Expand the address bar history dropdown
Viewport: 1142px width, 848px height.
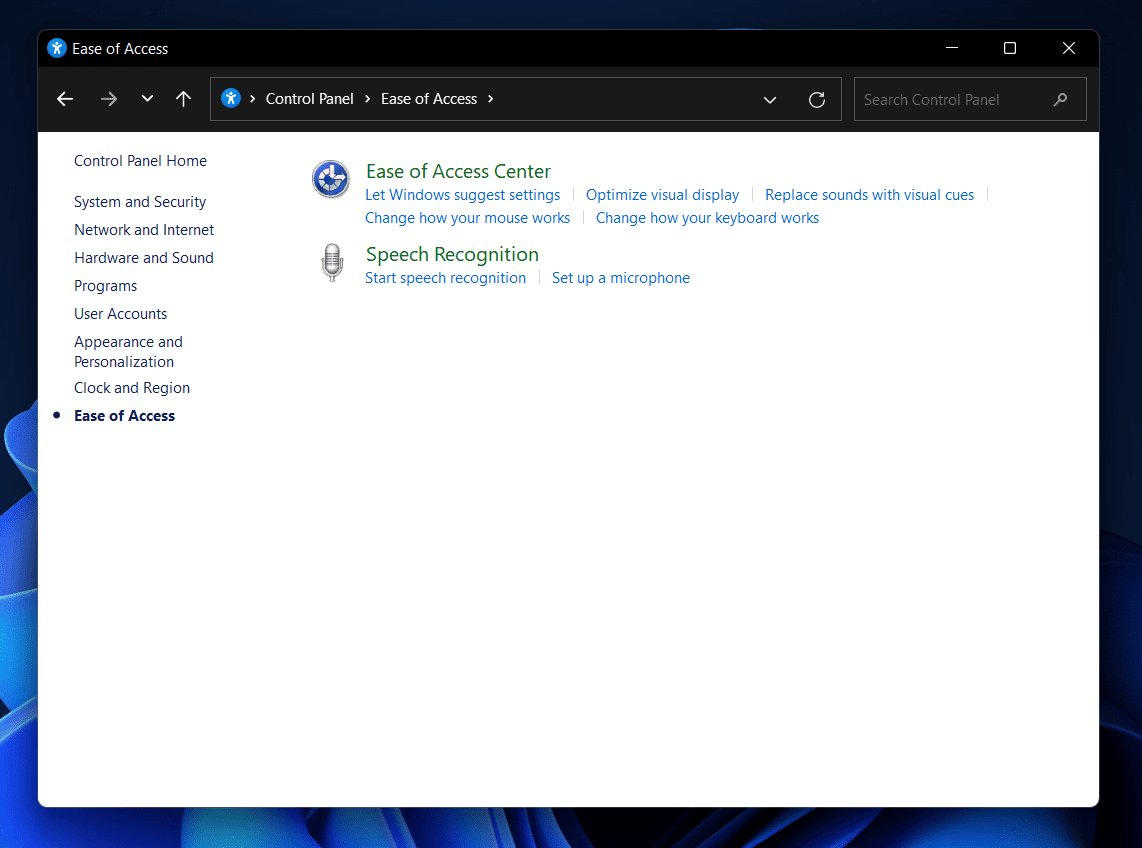pyautogui.click(x=770, y=99)
